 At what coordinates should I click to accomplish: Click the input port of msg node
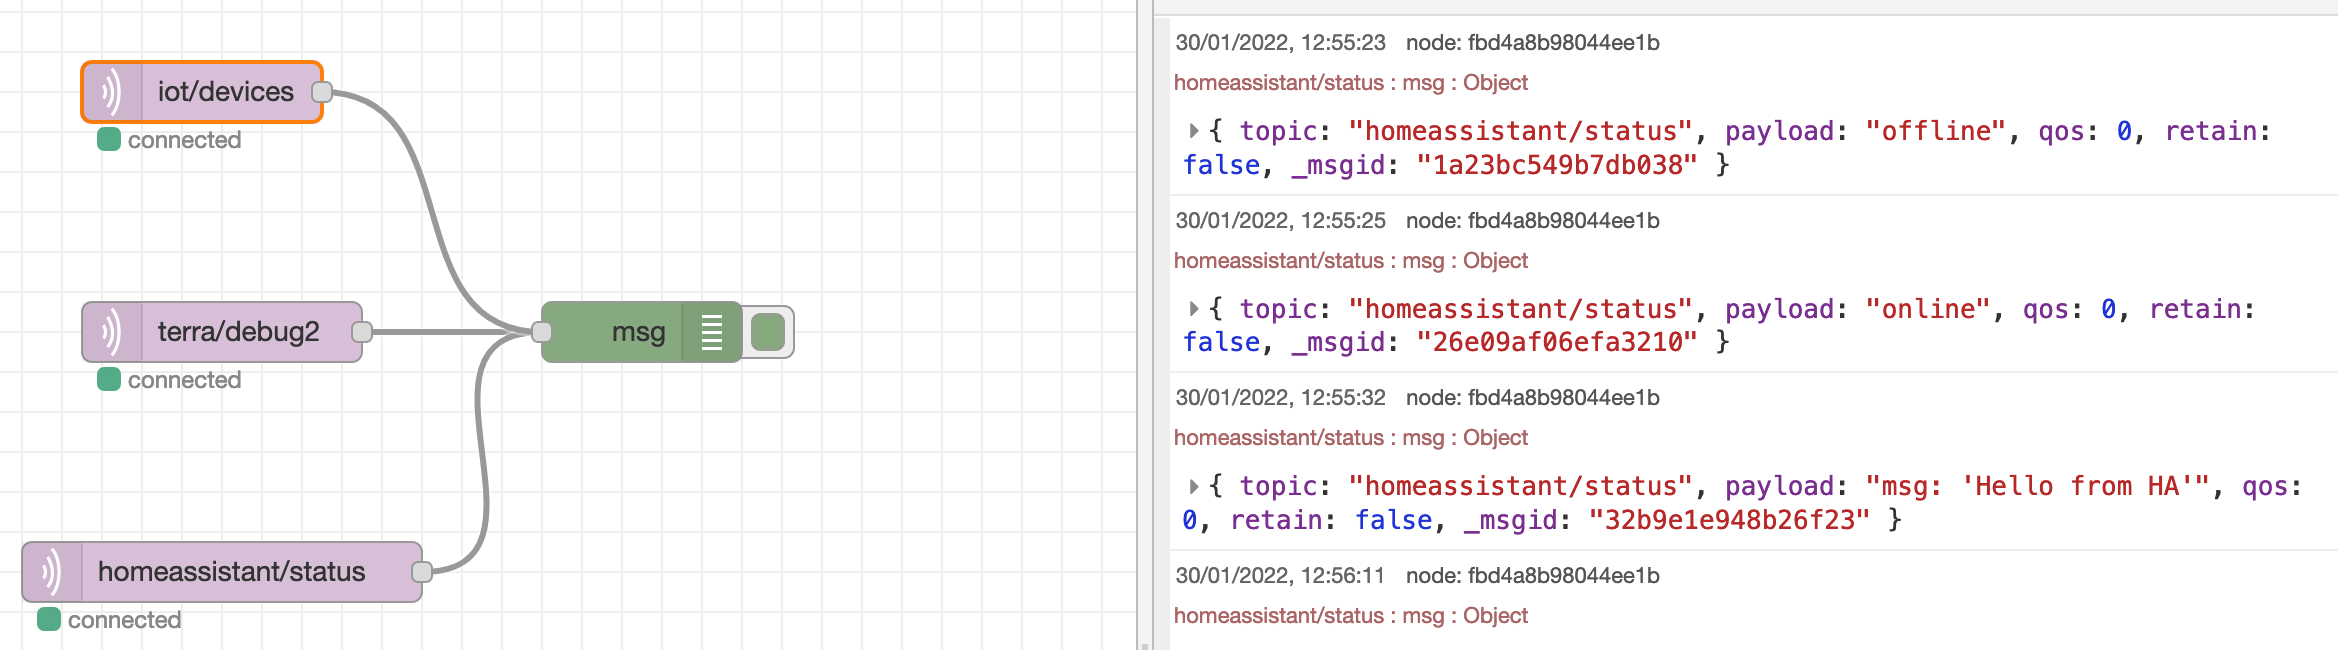[x=542, y=332]
